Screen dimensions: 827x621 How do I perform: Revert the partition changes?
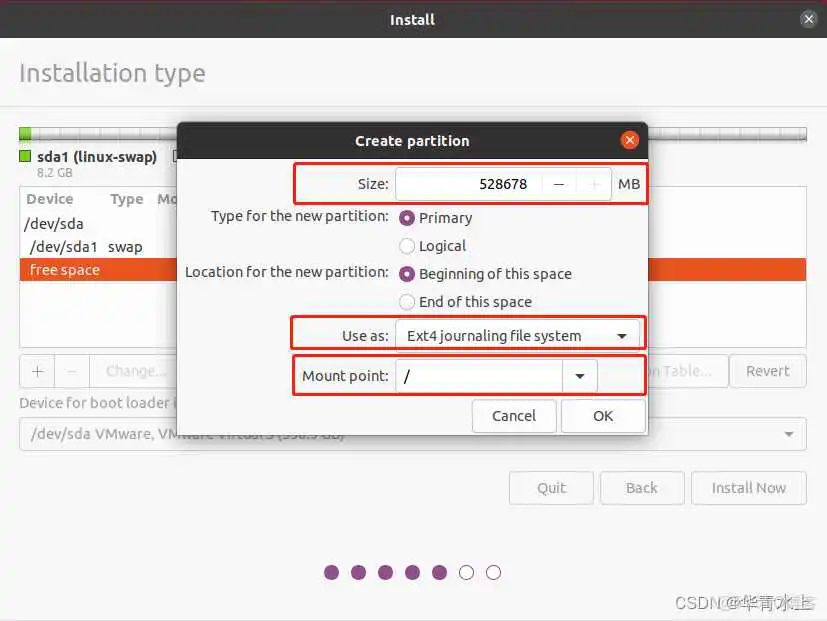(767, 371)
